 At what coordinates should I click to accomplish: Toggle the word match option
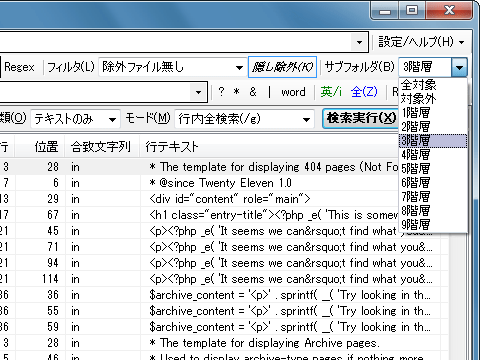click(x=293, y=92)
